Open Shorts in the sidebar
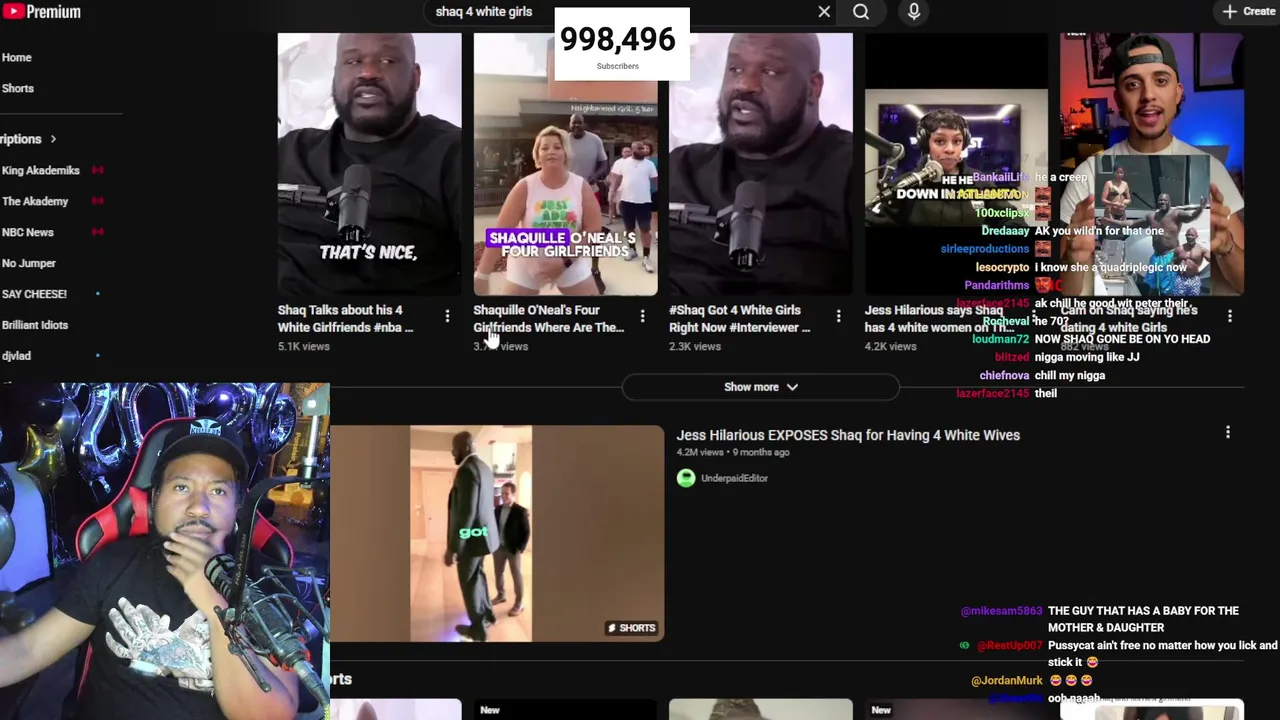Screen dimensions: 1280x720 [x=18, y=89]
